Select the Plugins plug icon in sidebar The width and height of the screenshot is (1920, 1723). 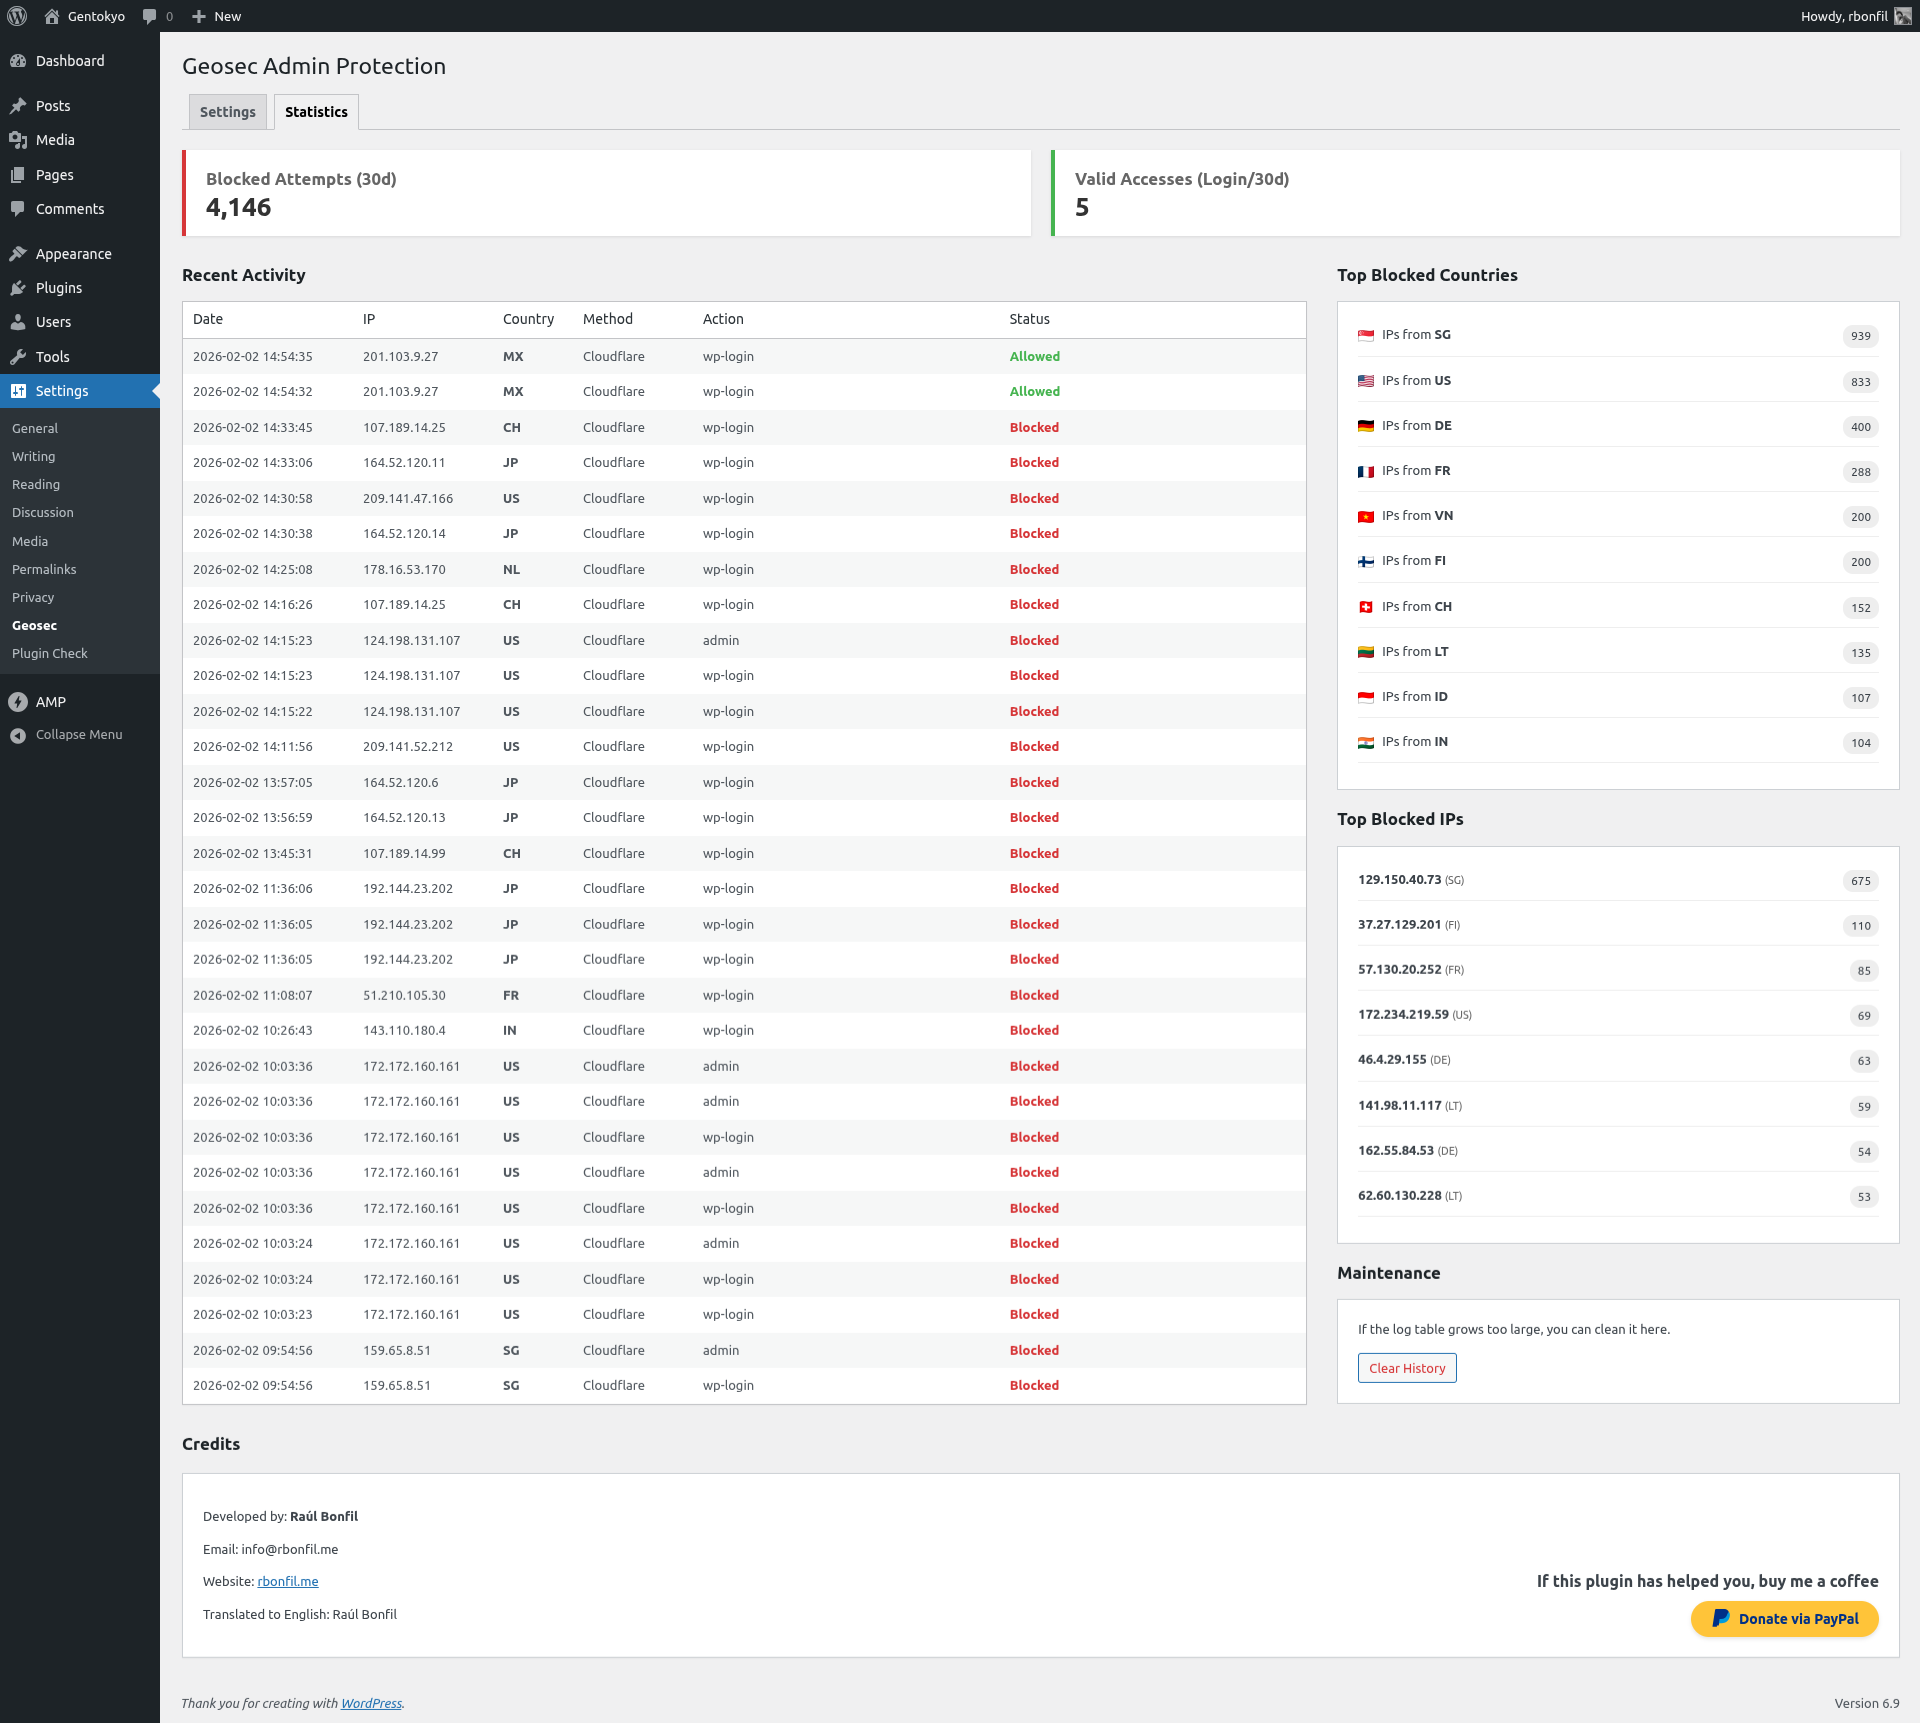[19, 288]
